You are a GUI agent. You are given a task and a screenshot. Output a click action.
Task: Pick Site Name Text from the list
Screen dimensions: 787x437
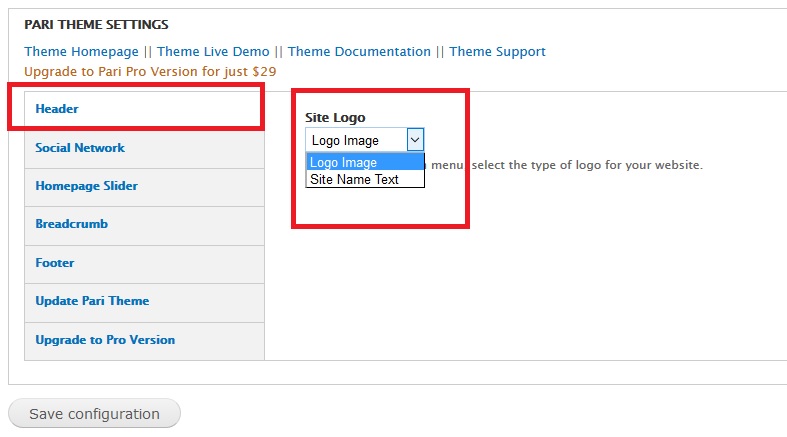click(354, 180)
